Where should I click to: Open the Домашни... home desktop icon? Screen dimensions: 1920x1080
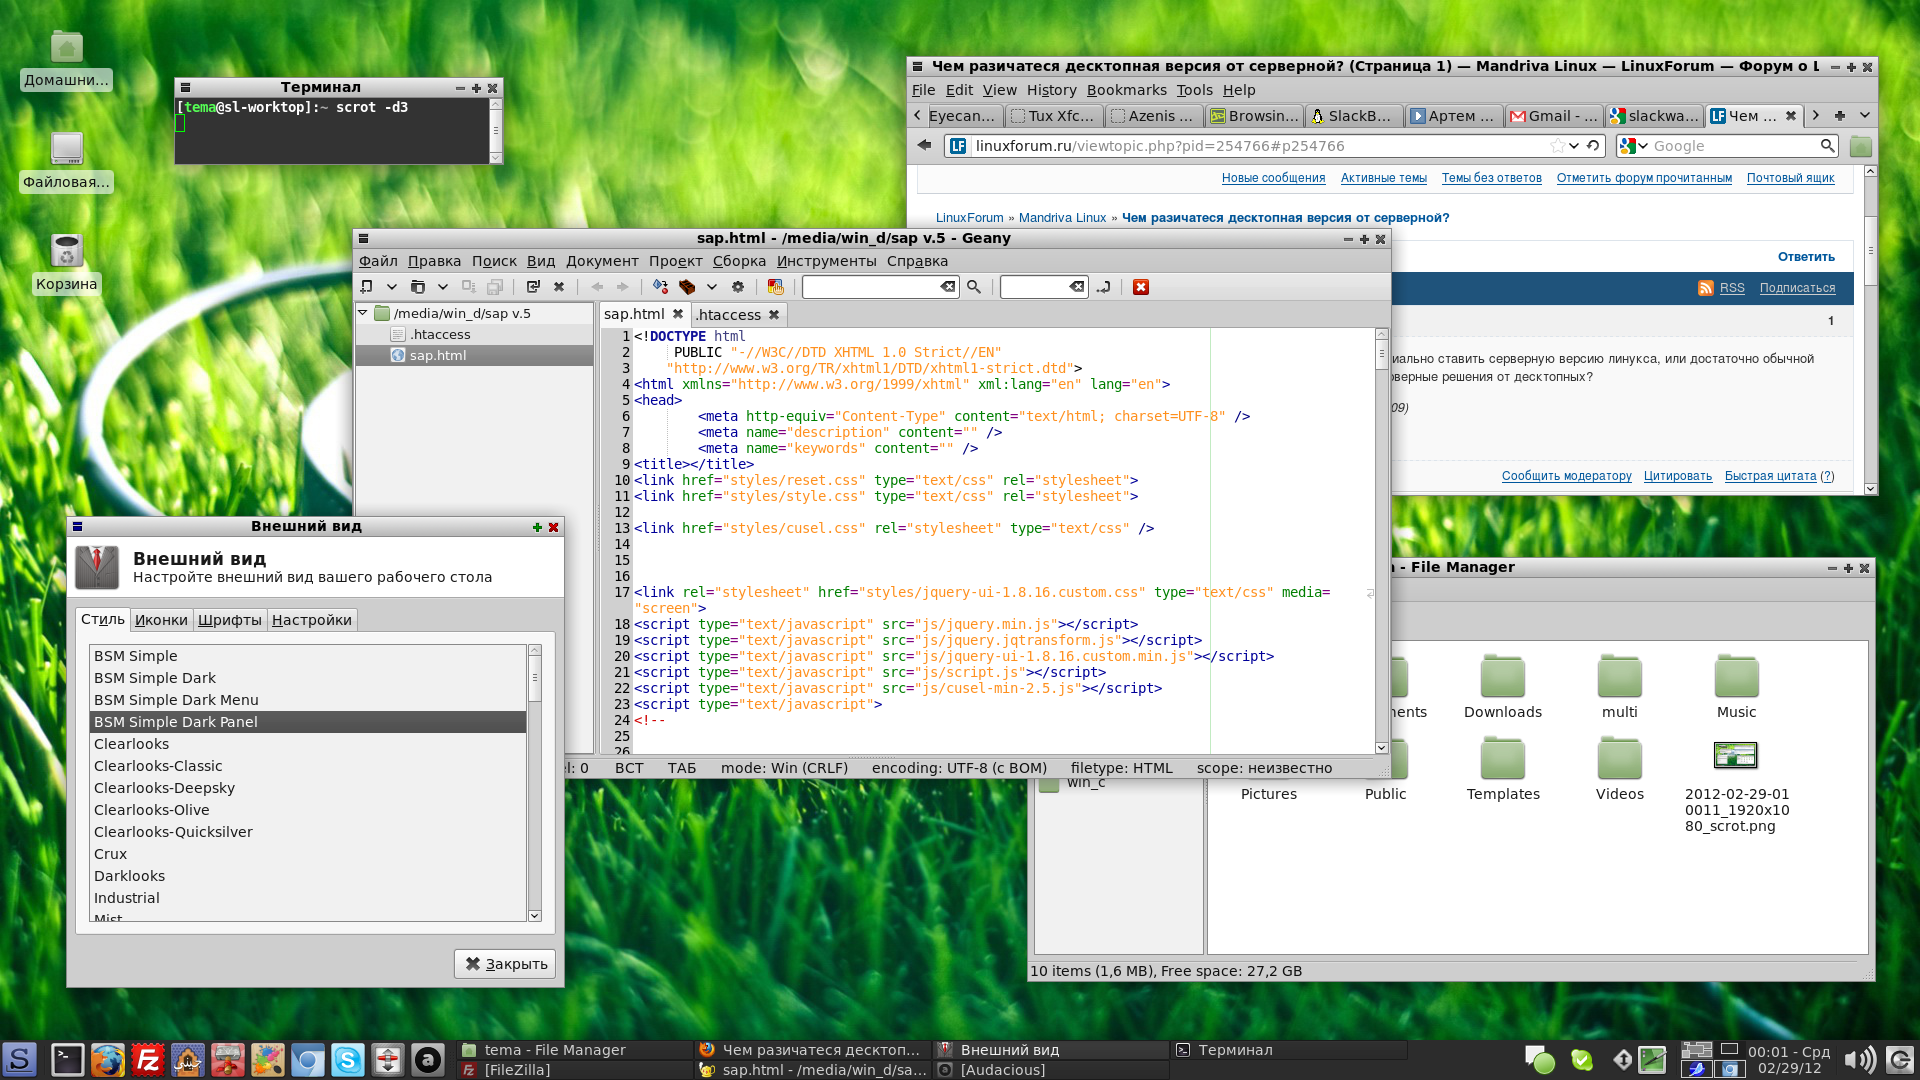(x=67, y=60)
